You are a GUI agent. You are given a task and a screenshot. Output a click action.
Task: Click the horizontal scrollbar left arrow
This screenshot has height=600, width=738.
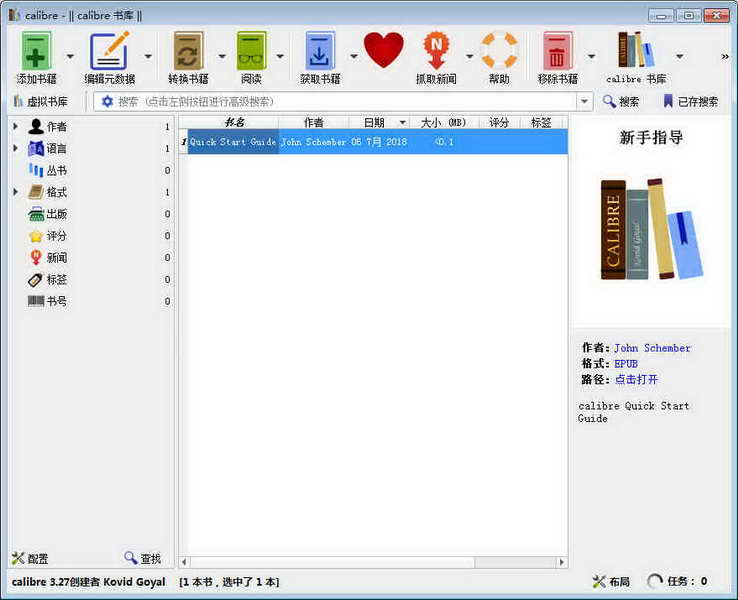[x=184, y=562]
